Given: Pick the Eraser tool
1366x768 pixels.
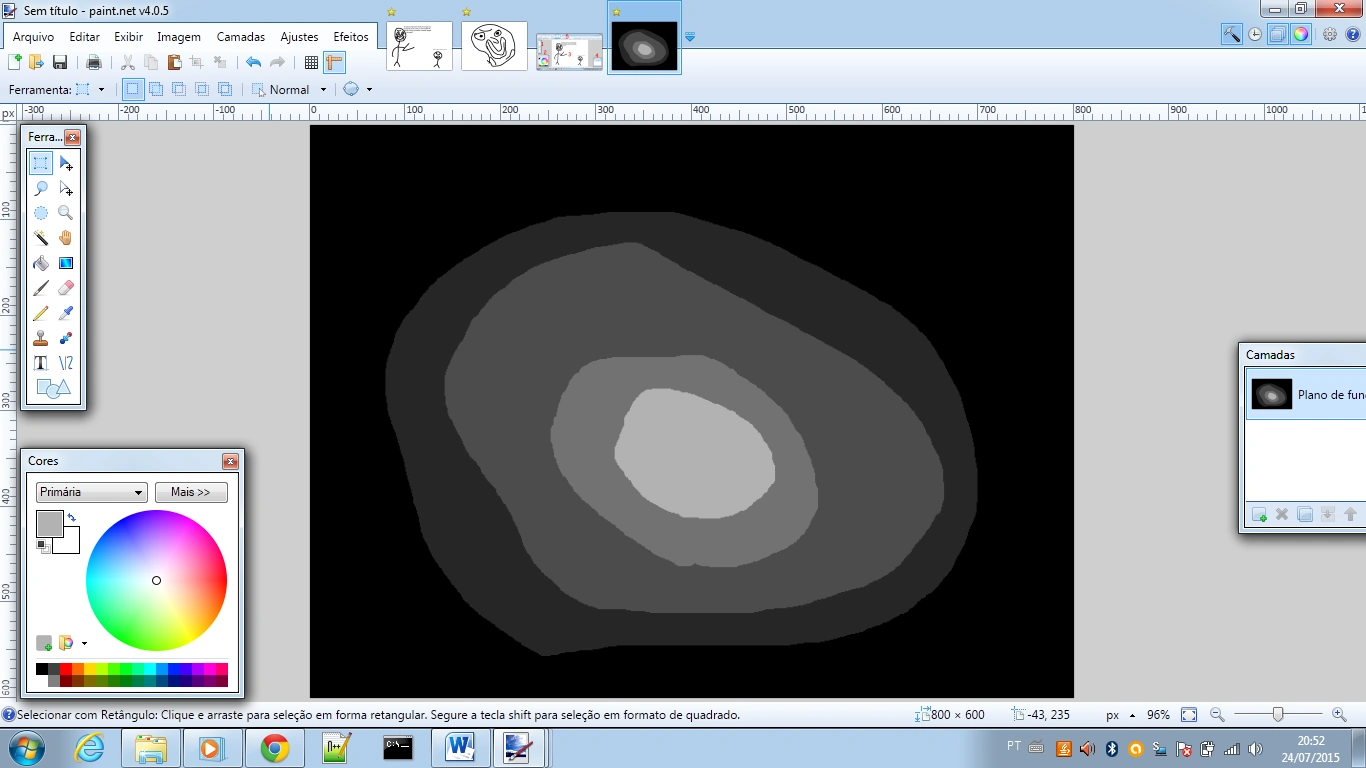Looking at the screenshot, I should pyautogui.click(x=66, y=288).
